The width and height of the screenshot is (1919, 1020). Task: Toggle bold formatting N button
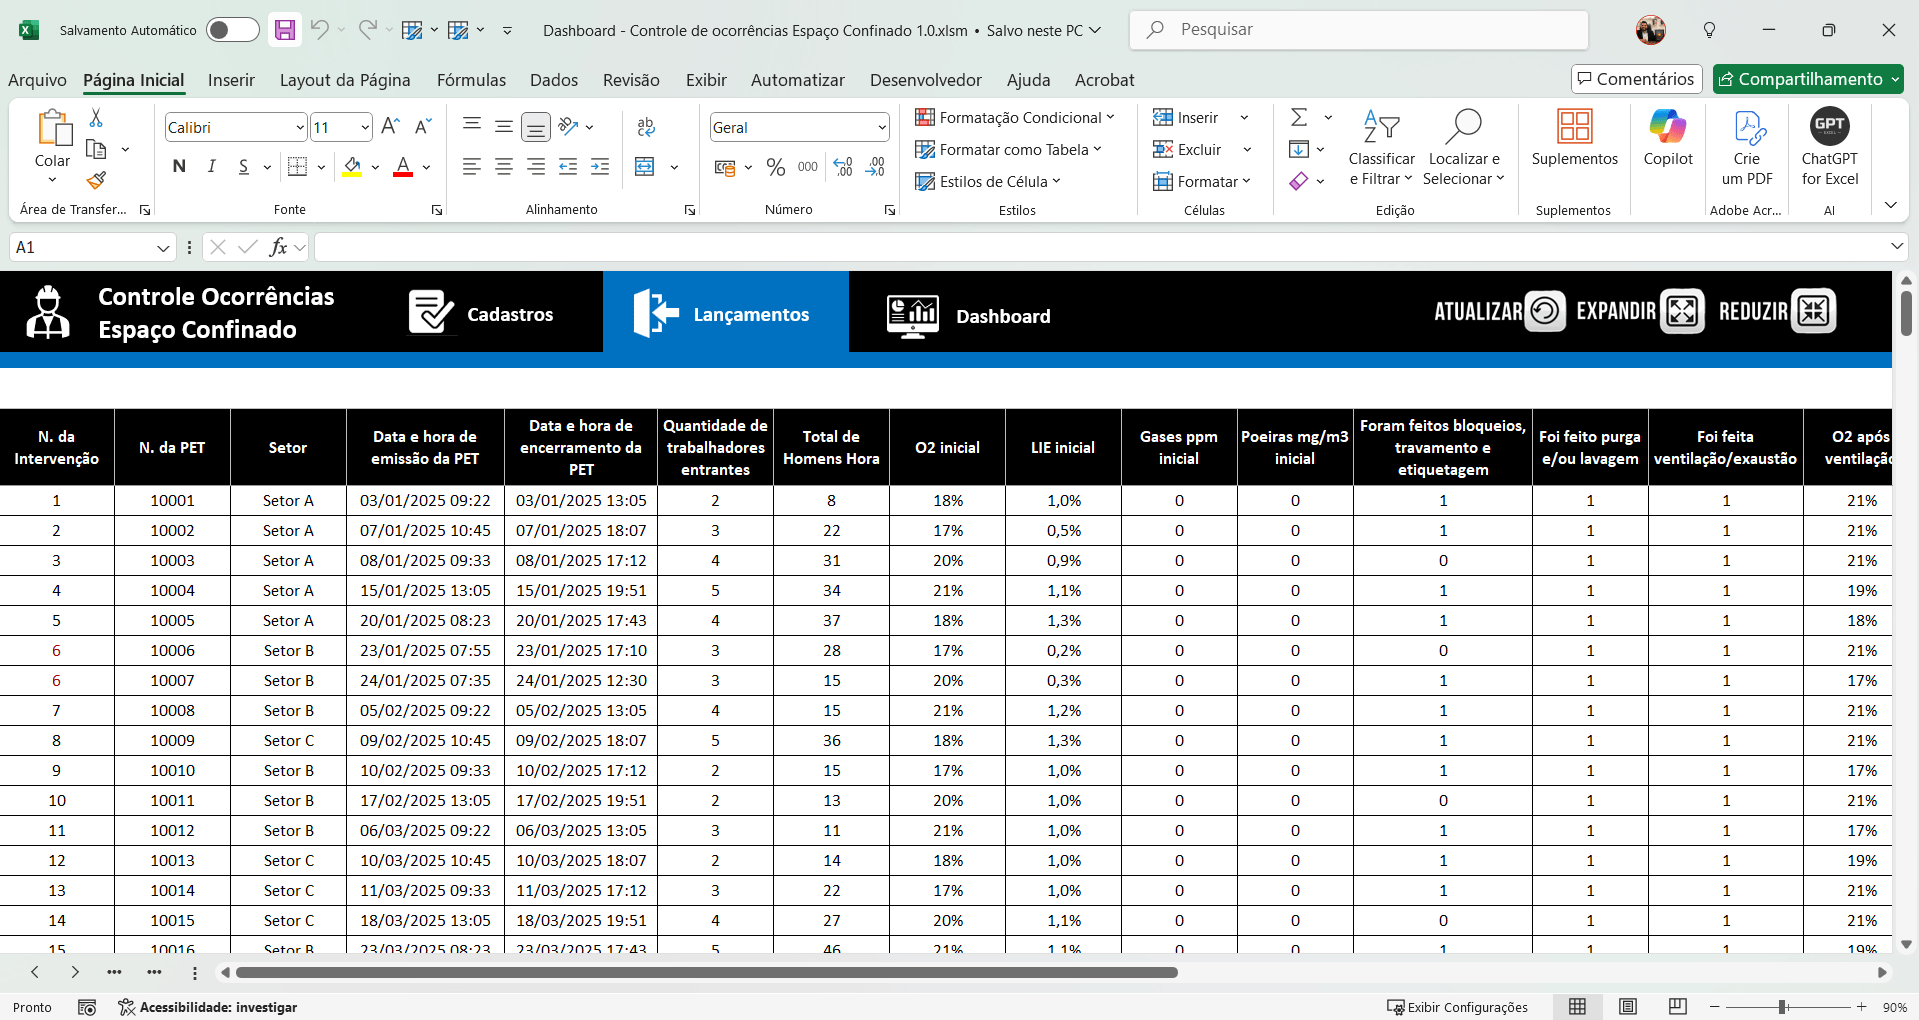tap(179, 167)
